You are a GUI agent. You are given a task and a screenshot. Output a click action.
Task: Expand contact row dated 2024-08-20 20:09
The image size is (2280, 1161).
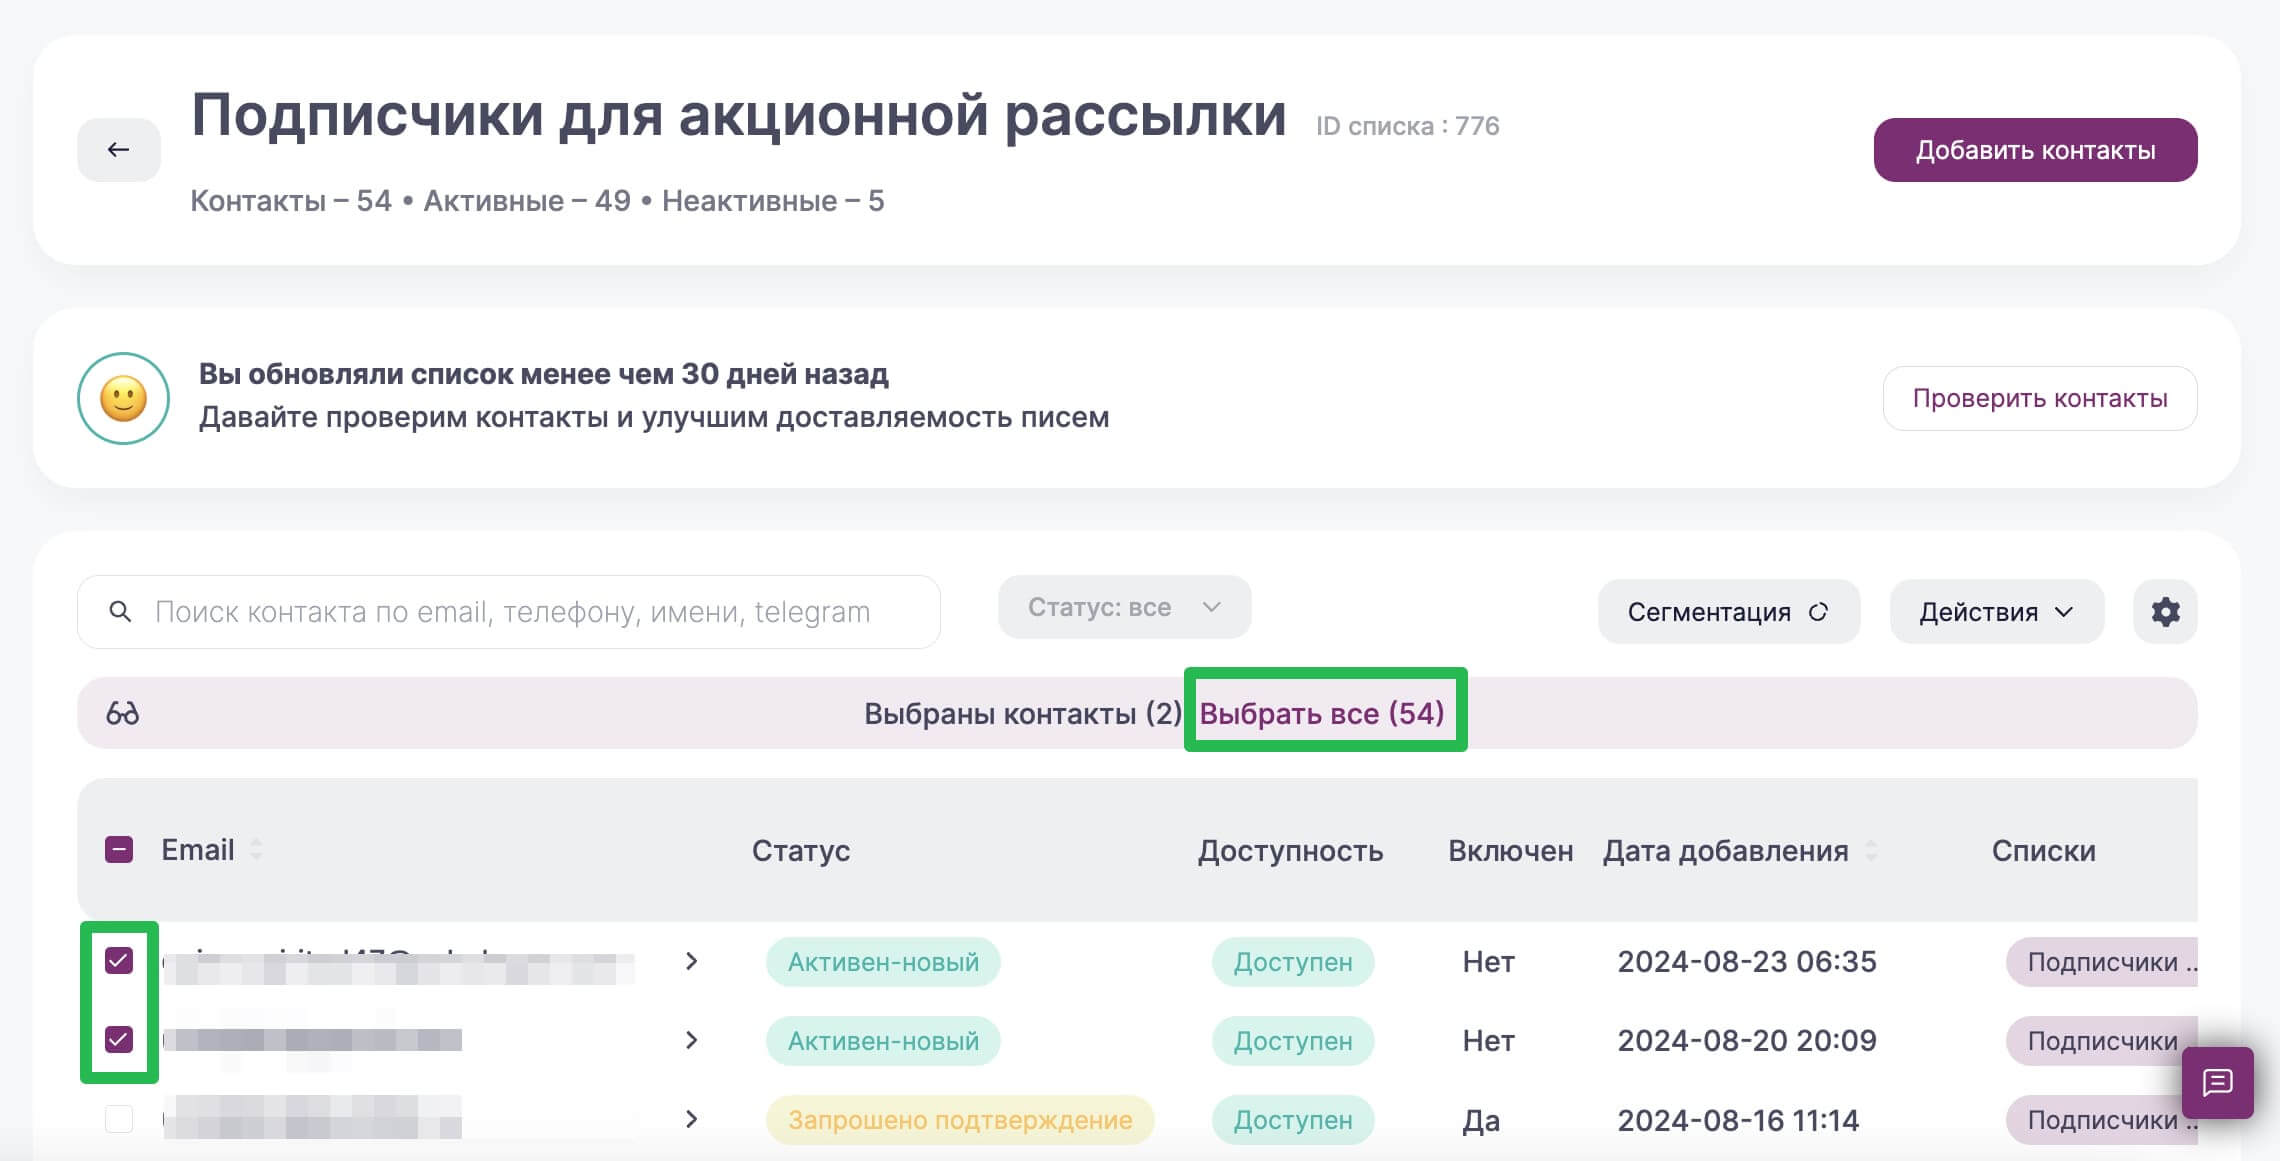pyautogui.click(x=691, y=1040)
